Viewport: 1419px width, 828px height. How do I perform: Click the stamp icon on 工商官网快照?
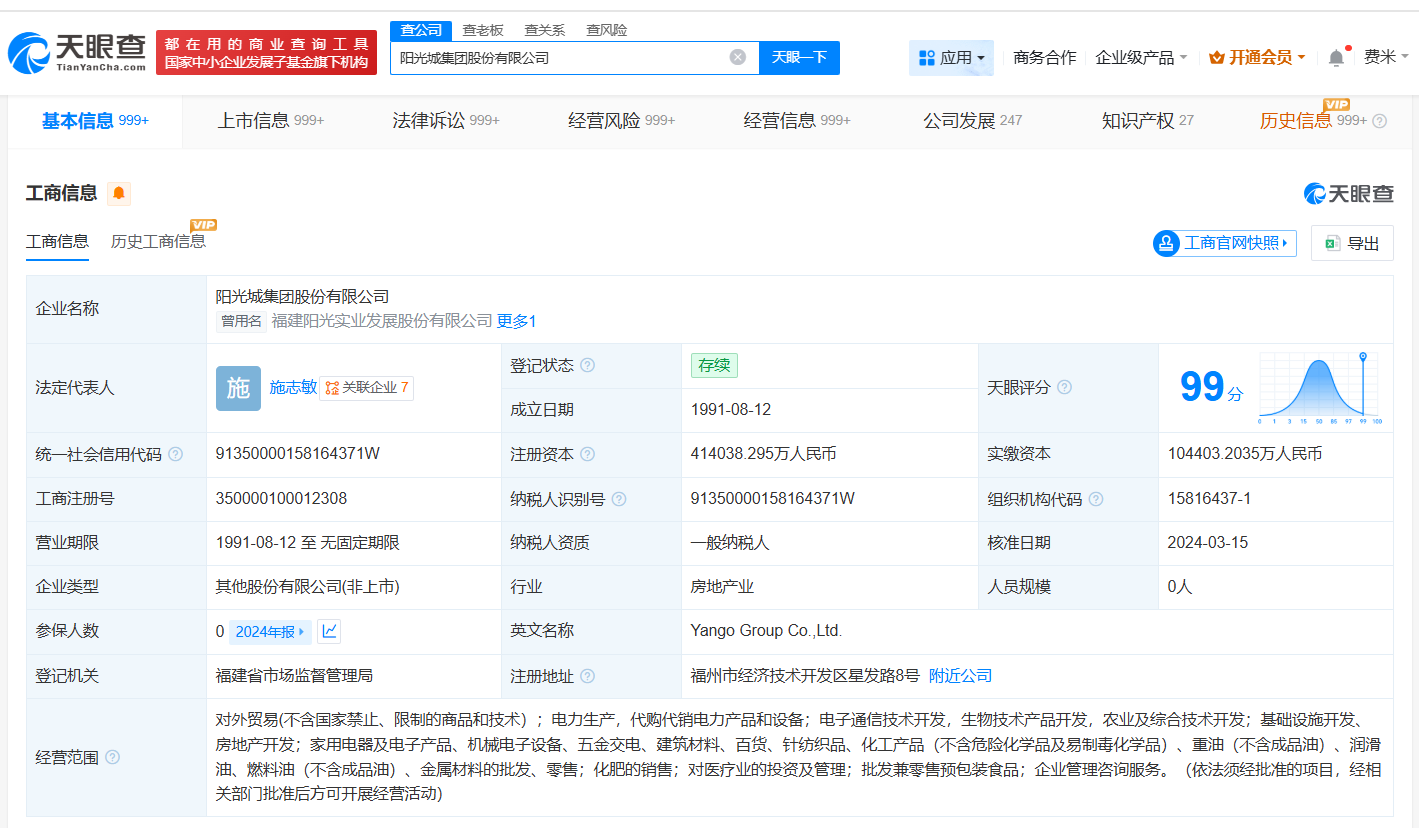tap(1165, 243)
